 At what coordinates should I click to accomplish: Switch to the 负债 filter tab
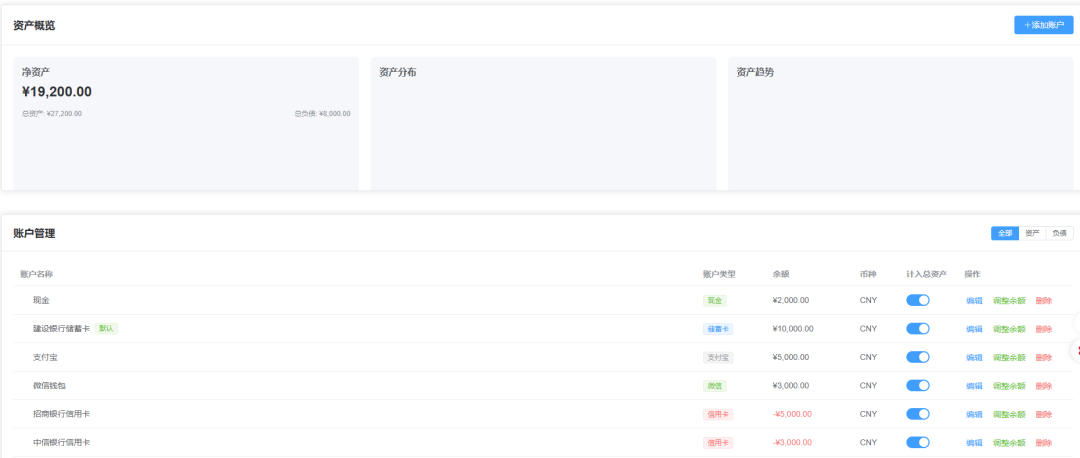[x=1059, y=233]
